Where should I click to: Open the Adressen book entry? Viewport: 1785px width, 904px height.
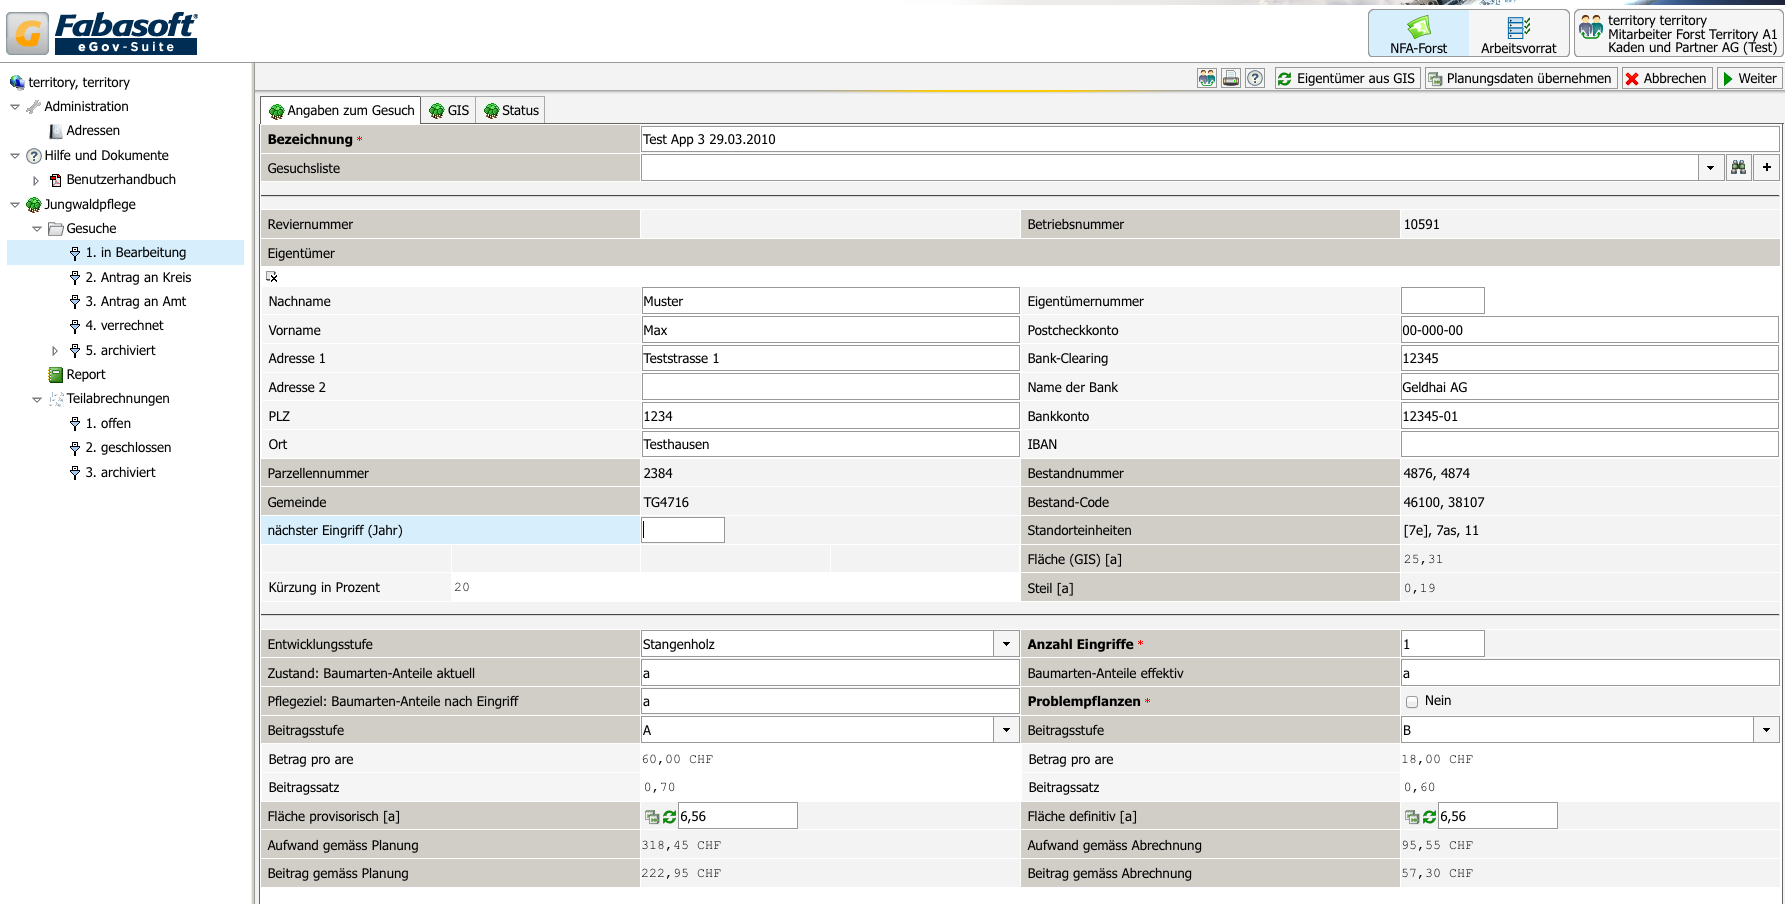coord(84,131)
